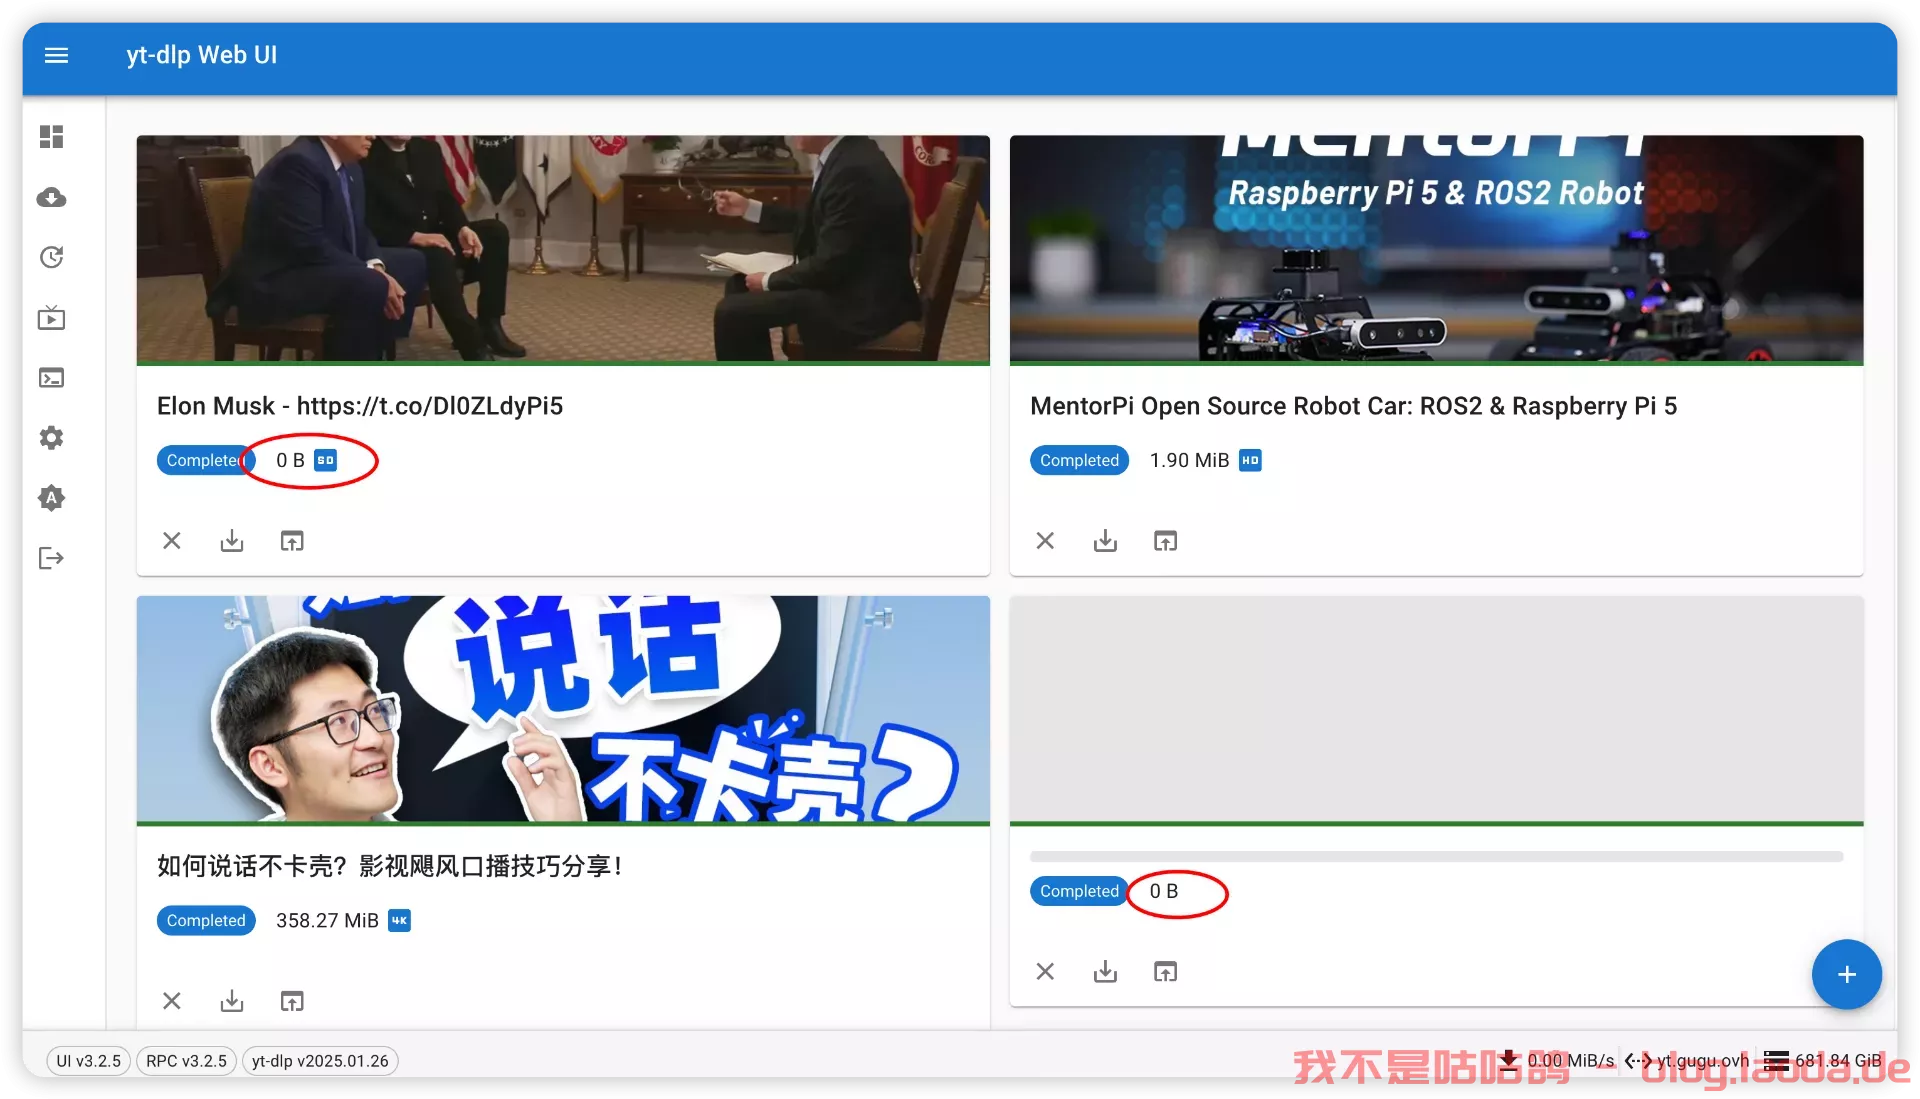The height and width of the screenshot is (1099, 1920).
Task: Remove the untitled empty download card
Action: pos(1046,971)
